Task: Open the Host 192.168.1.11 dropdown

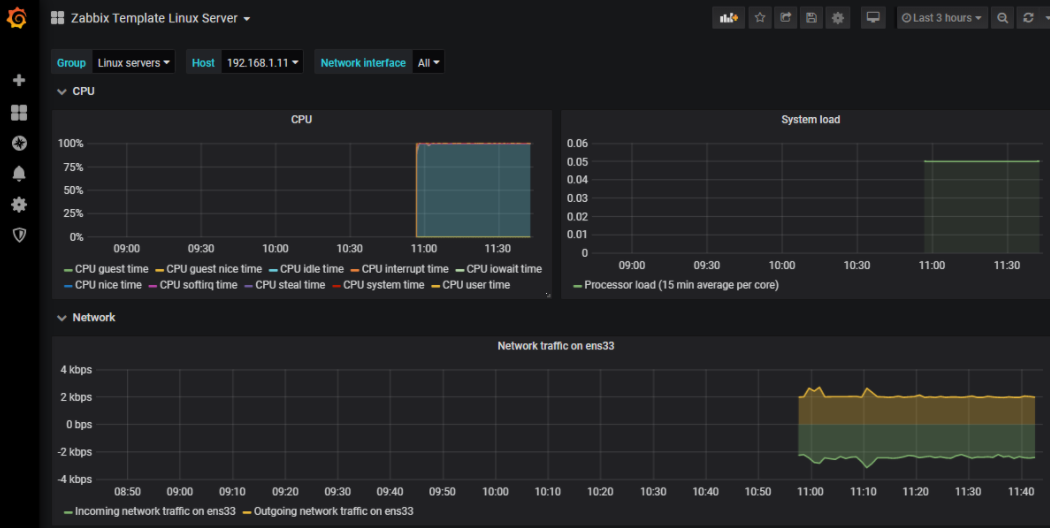Action: coord(262,62)
